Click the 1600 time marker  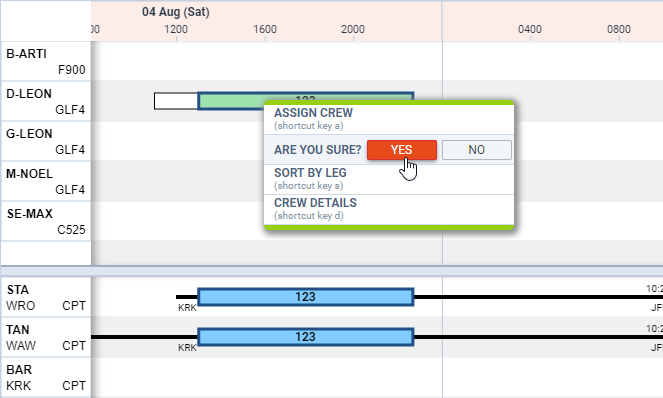click(265, 29)
